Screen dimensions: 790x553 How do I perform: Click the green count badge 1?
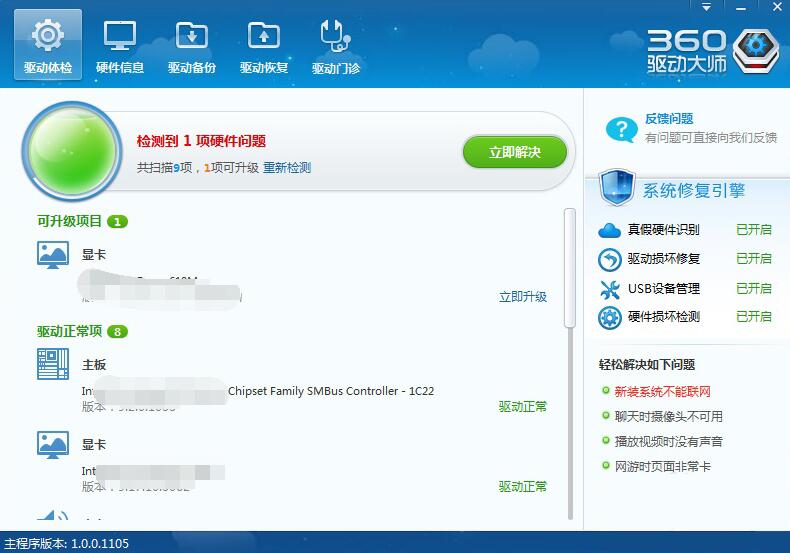(x=117, y=222)
